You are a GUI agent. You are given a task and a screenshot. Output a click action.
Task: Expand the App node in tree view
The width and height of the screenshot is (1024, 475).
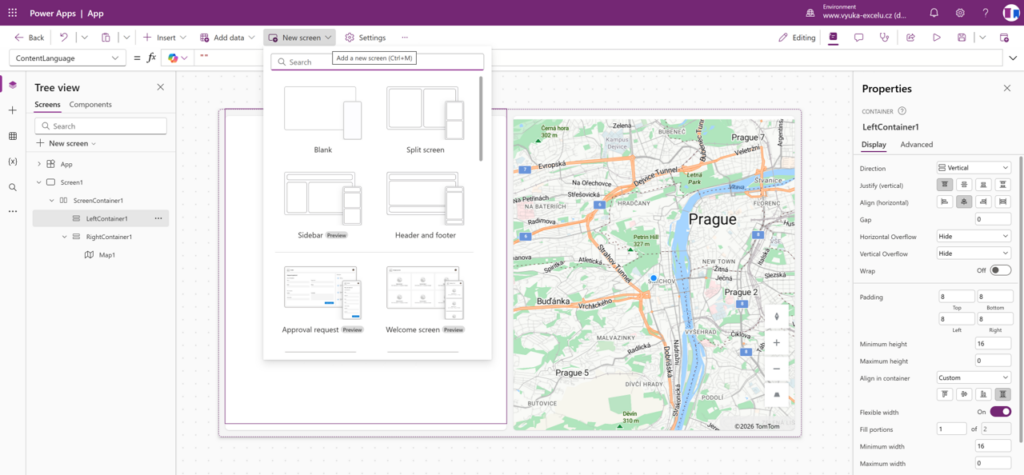pos(39,164)
